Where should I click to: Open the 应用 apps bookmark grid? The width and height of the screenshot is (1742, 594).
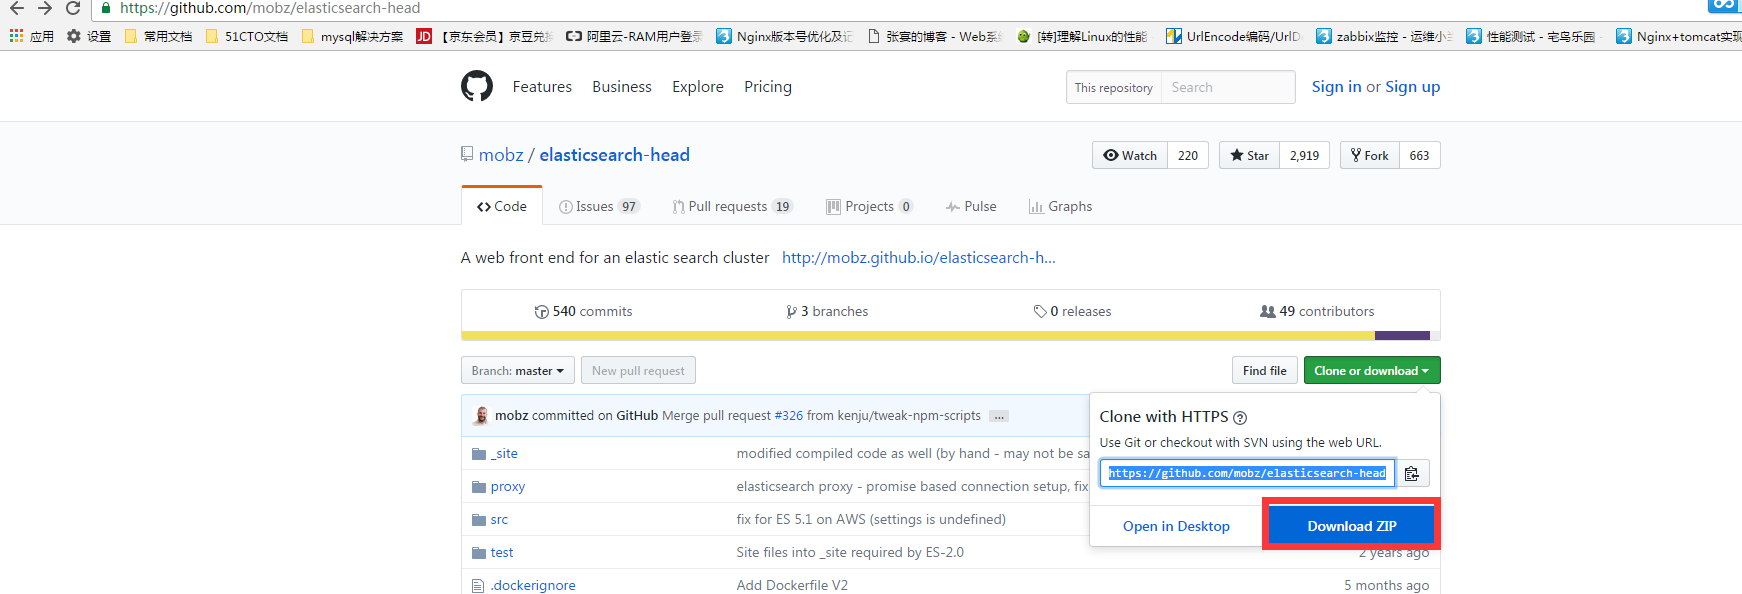(31, 36)
